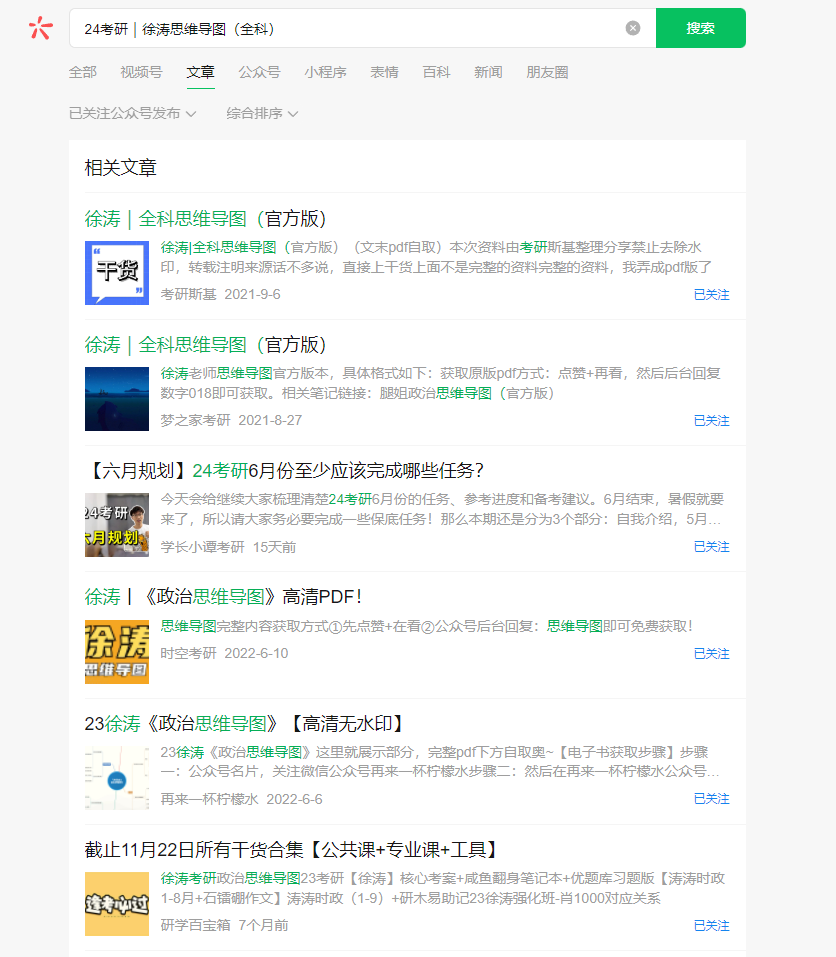
Task: Click 已关注 beside 再来一杯柠檬水 2022-6-6
Action: (x=712, y=798)
